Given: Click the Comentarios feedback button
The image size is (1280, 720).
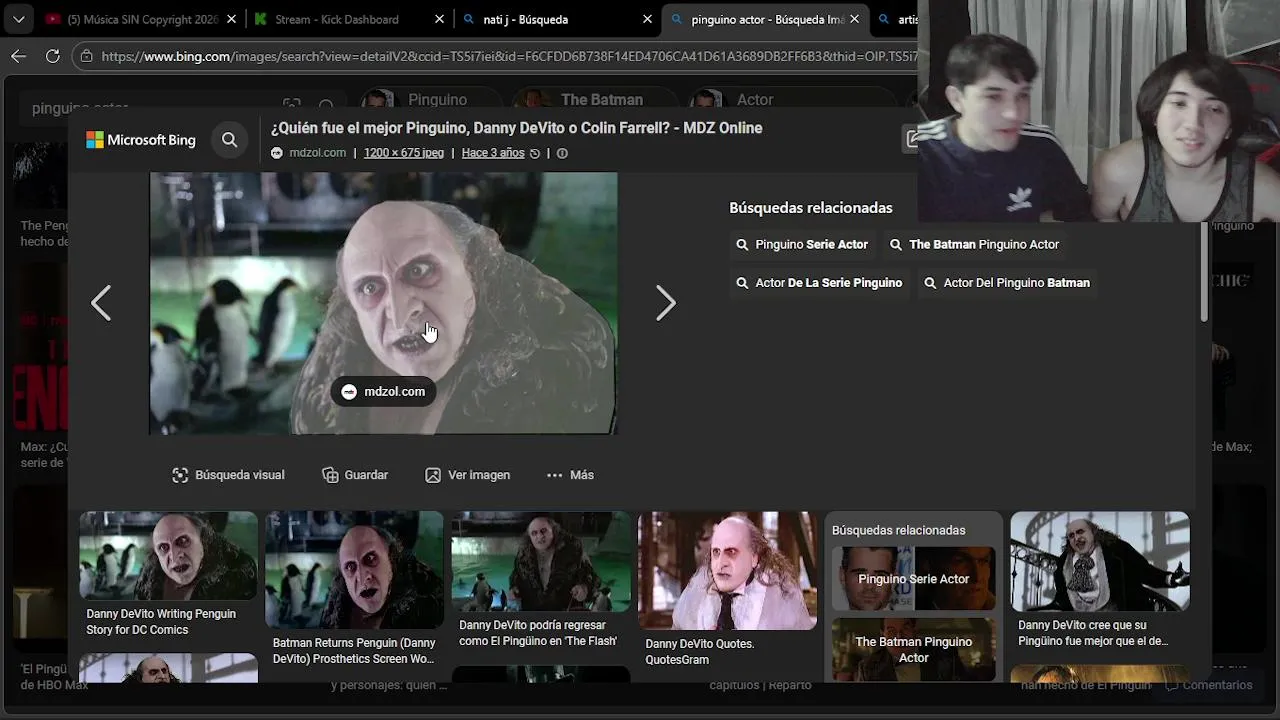Looking at the screenshot, I should tap(1209, 685).
